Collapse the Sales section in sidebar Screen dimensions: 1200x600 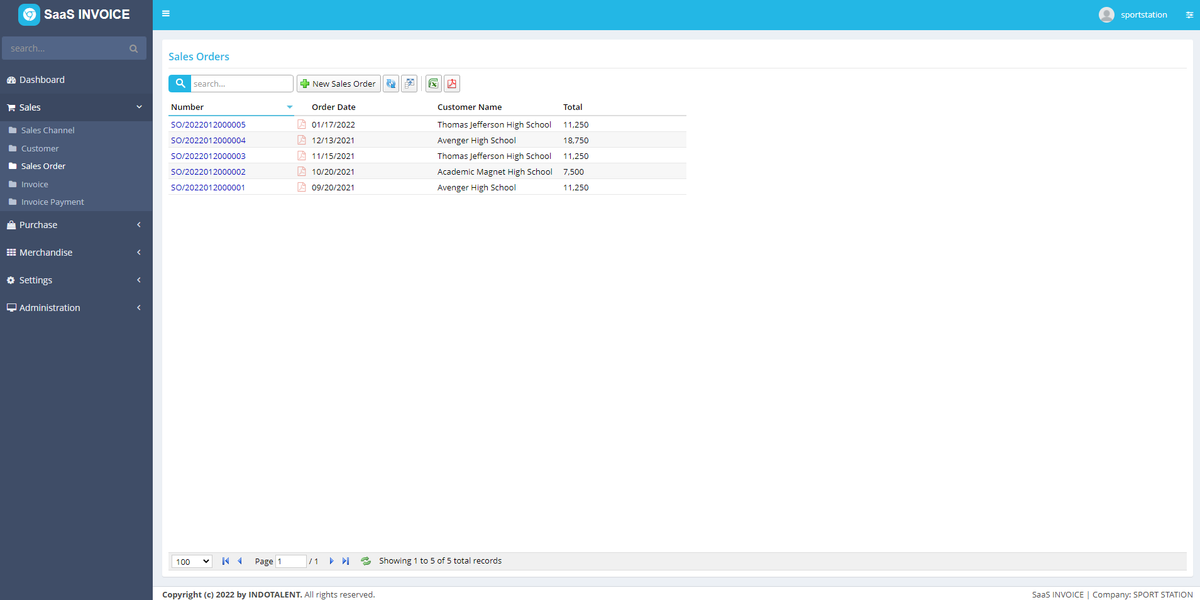(75, 107)
